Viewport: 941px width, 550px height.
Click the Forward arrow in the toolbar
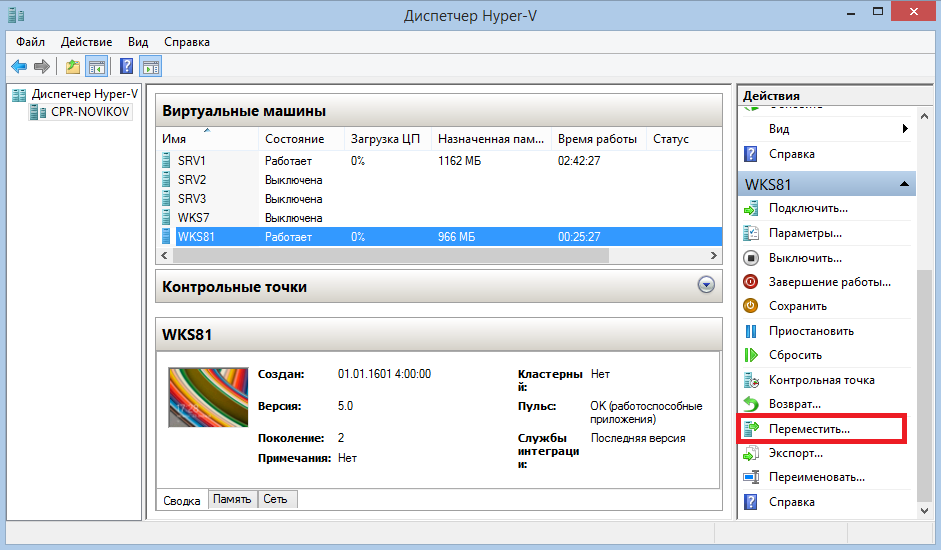[42, 67]
